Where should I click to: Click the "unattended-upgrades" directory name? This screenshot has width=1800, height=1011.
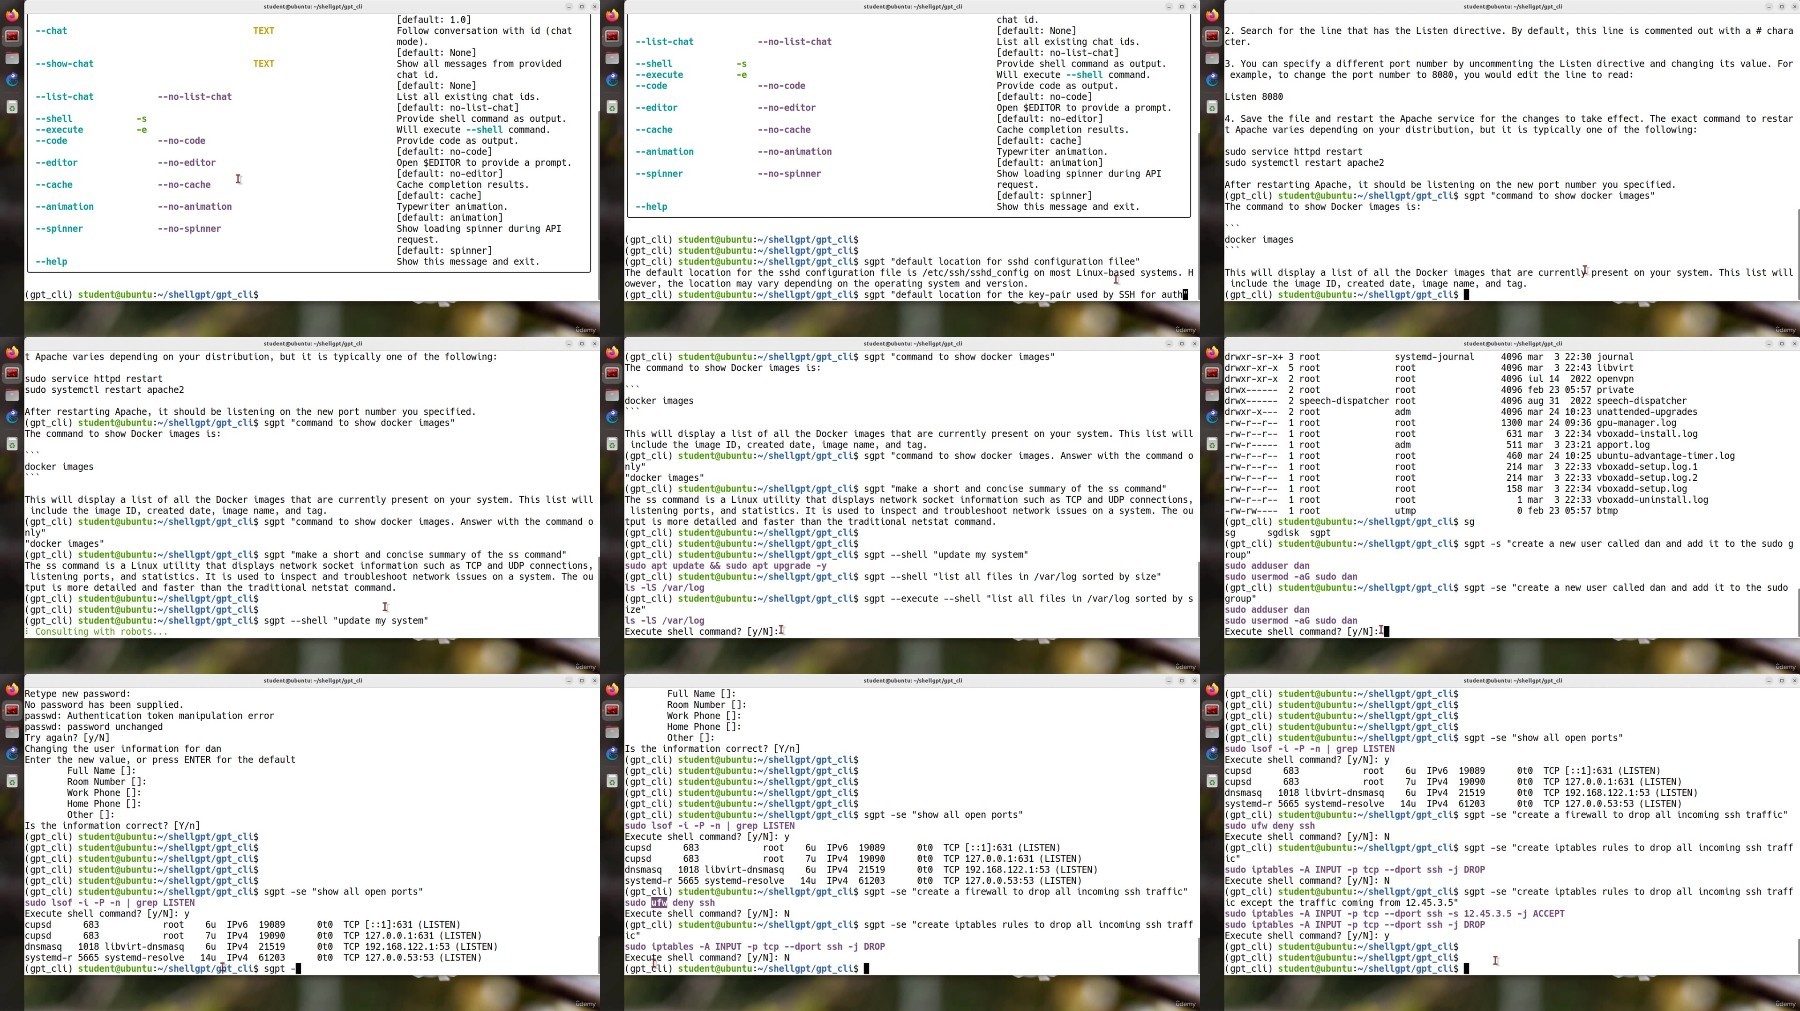click(1646, 412)
